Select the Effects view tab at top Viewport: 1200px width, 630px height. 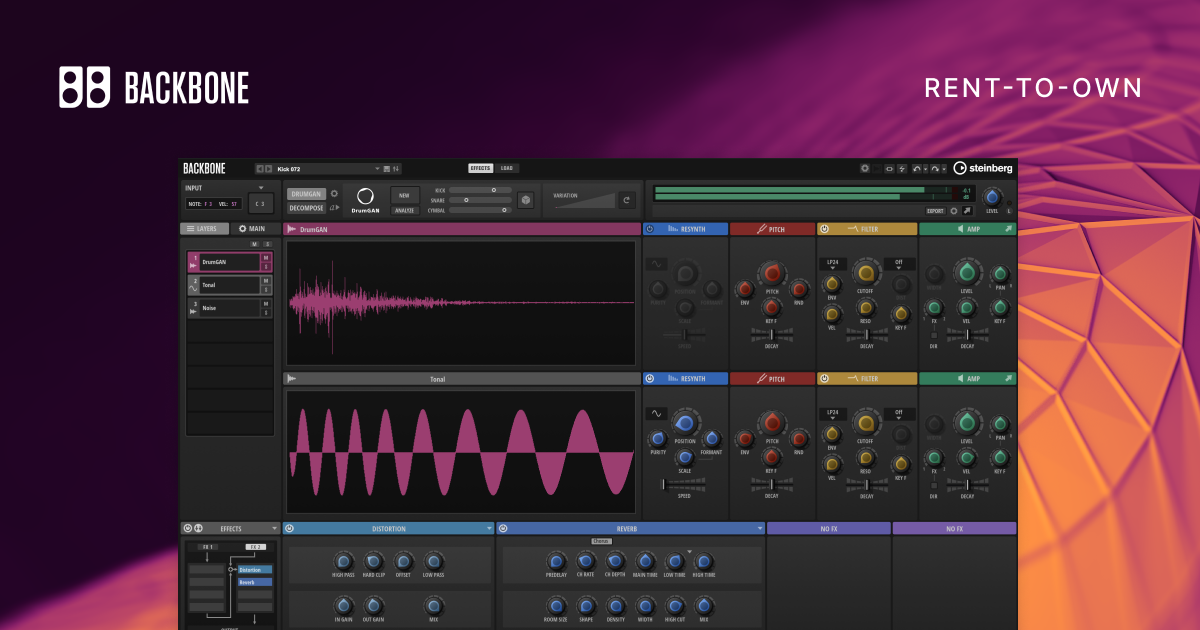click(x=480, y=168)
